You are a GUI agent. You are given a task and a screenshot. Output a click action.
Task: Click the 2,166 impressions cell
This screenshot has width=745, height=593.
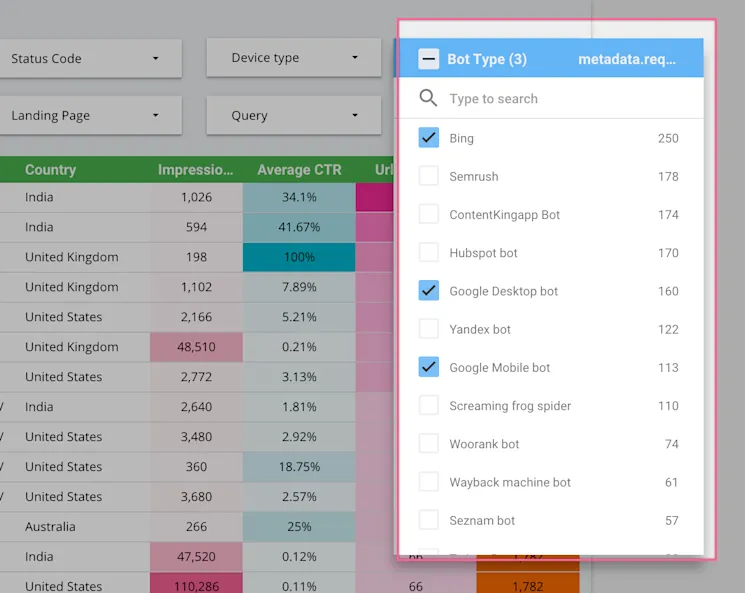click(x=196, y=317)
